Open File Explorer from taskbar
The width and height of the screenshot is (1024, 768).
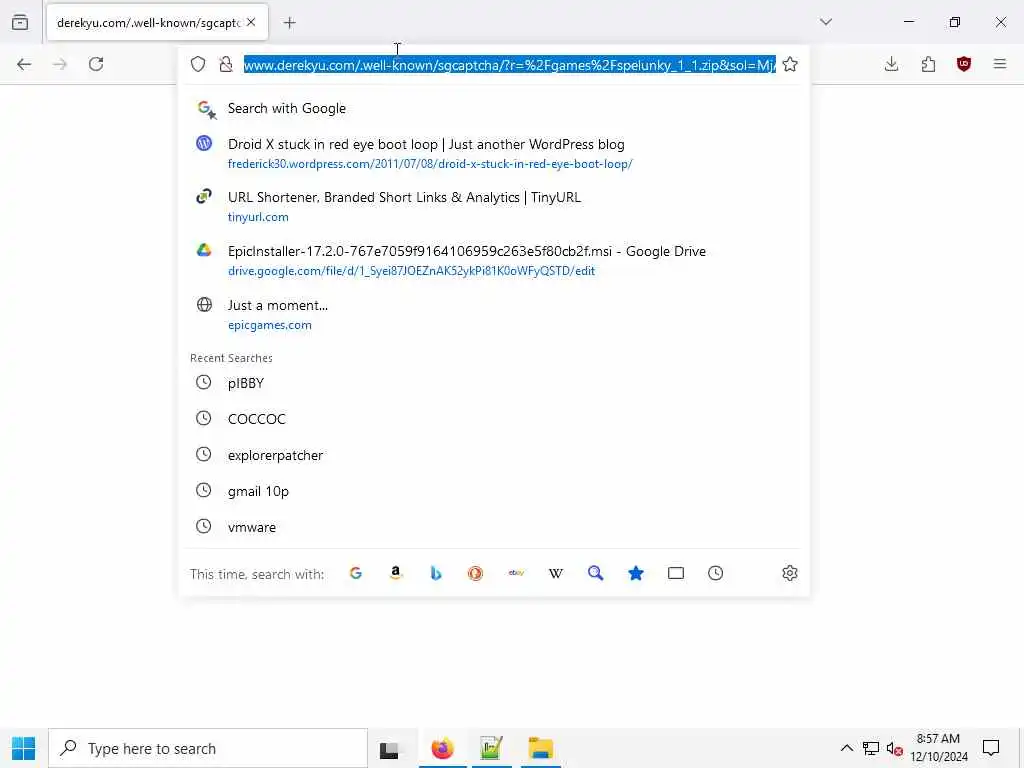541,748
